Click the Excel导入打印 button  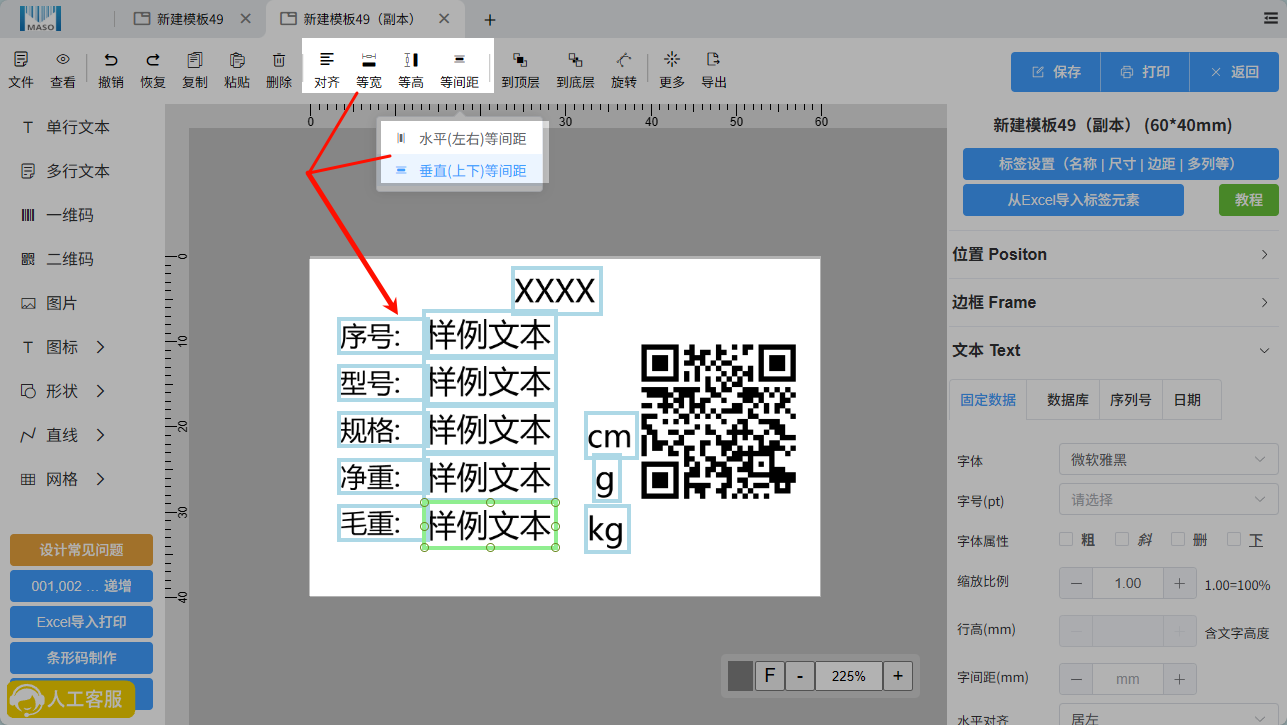tap(81, 622)
